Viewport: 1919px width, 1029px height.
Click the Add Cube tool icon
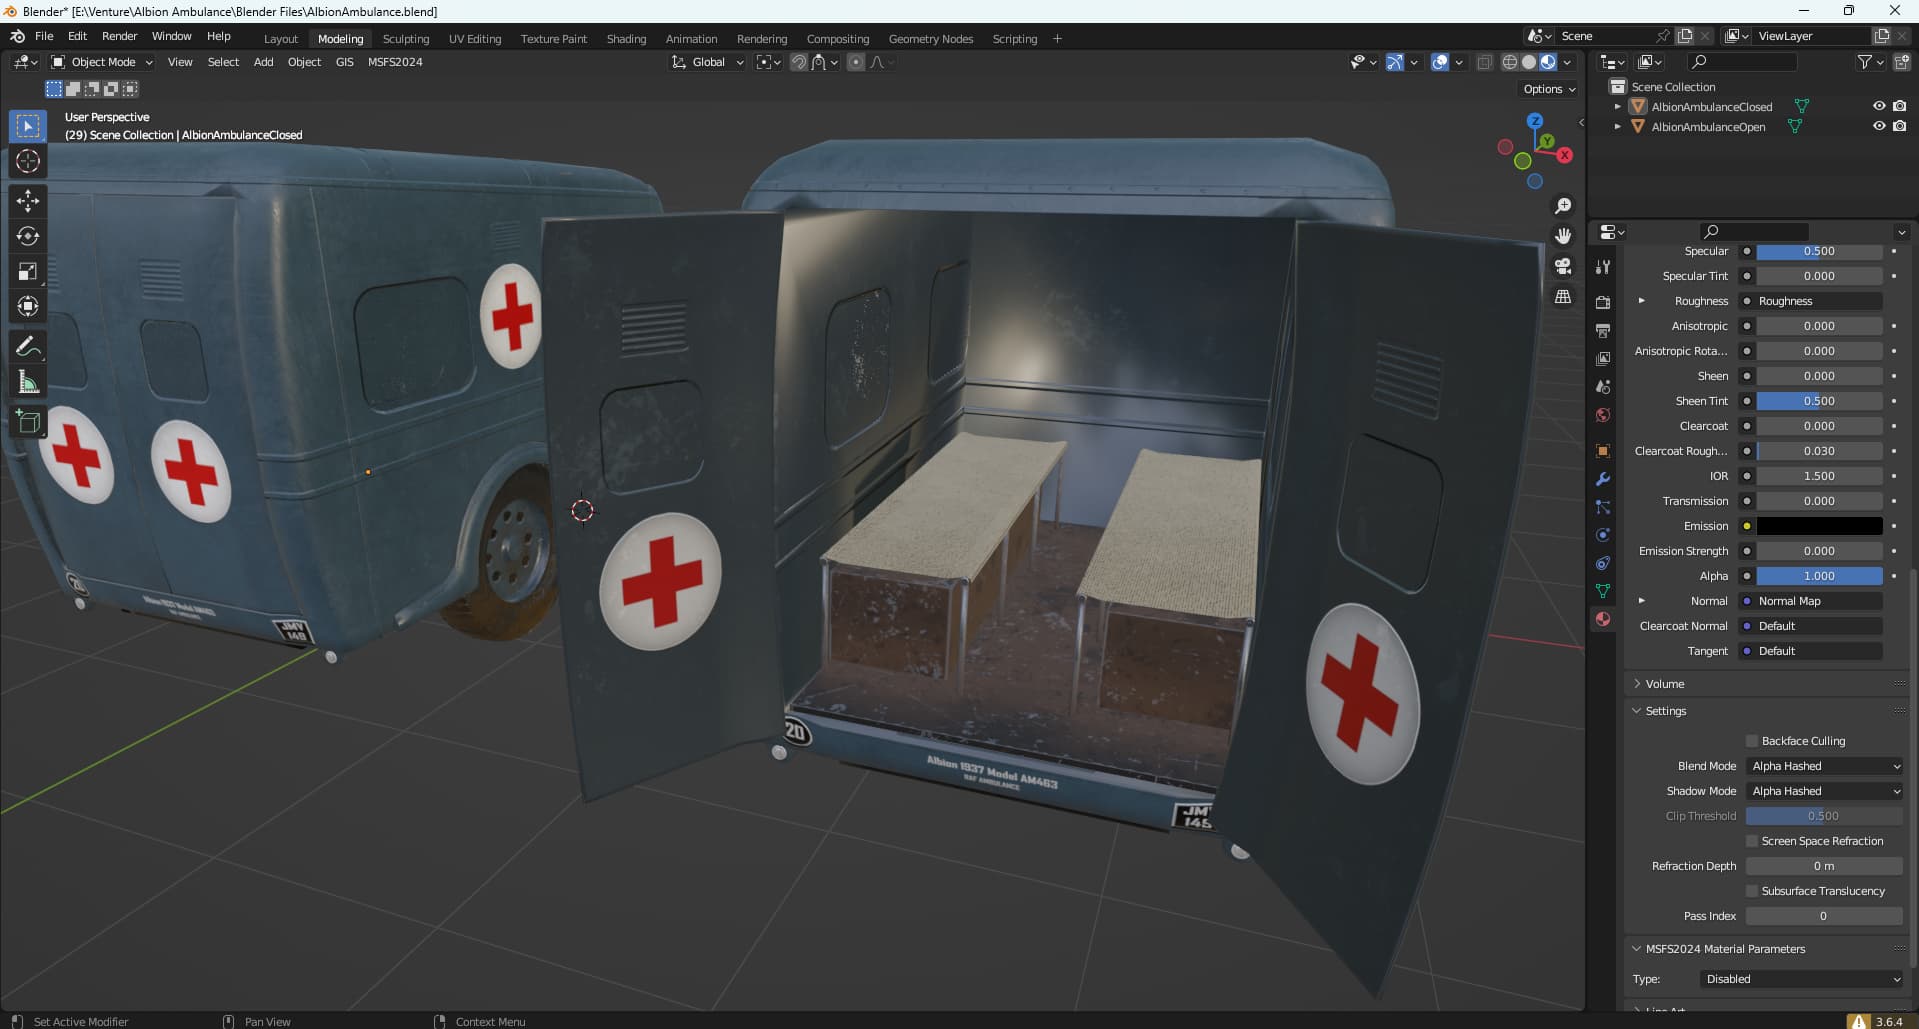coord(28,422)
